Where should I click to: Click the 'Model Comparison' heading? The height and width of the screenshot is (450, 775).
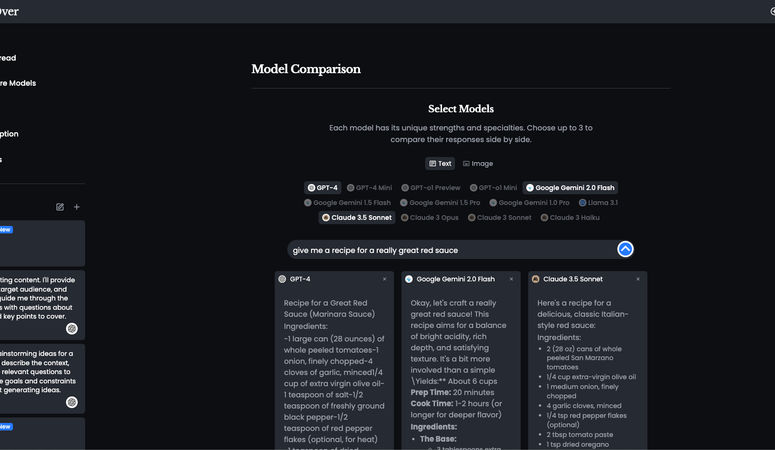(306, 69)
